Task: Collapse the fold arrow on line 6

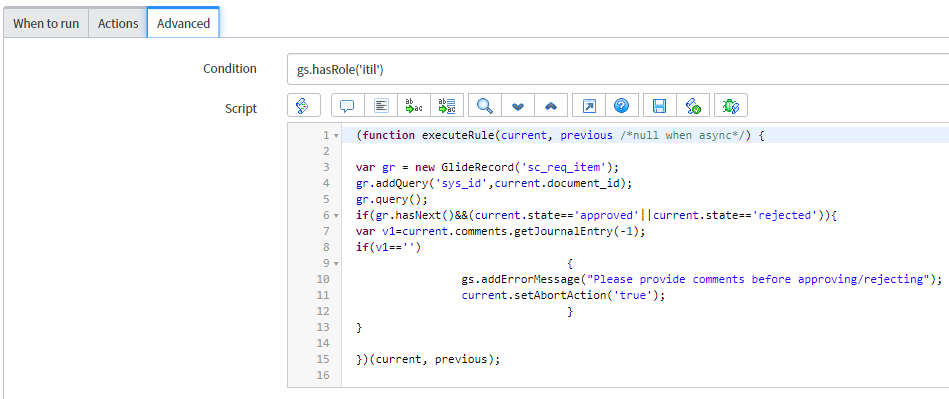Action: (336, 216)
